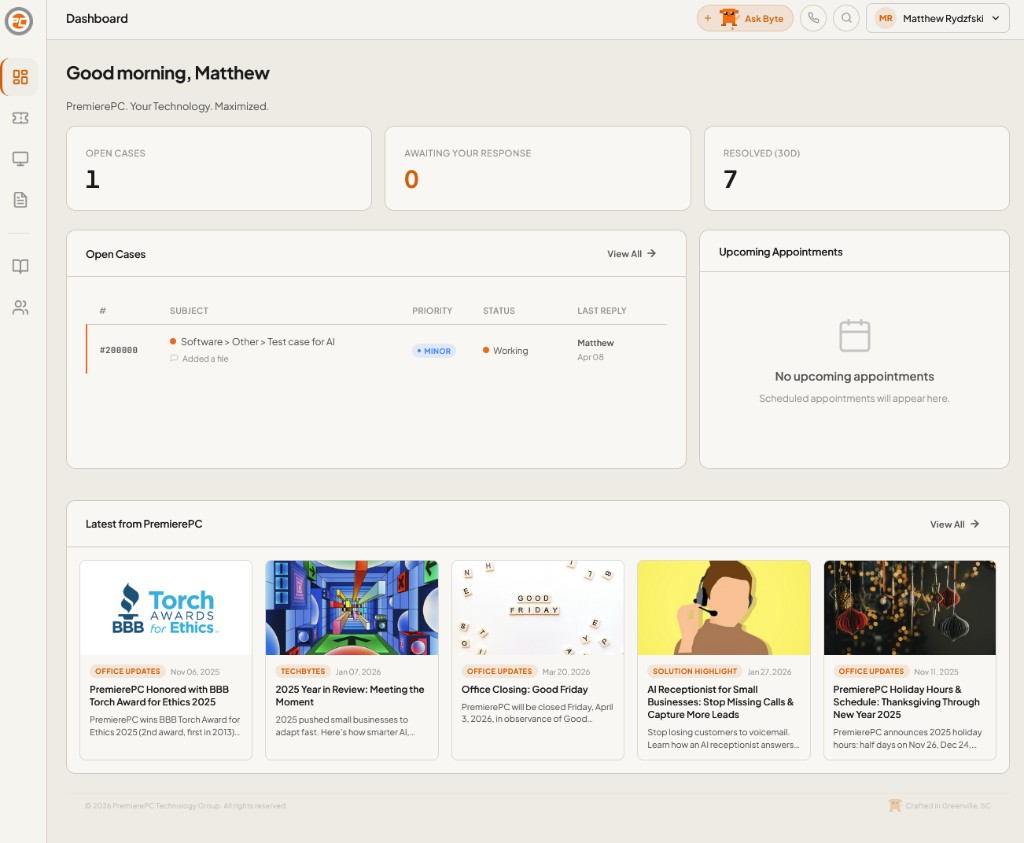Viewport: 1024px width, 843px height.
Task: Click the MR avatar badge
Action: (x=886, y=18)
